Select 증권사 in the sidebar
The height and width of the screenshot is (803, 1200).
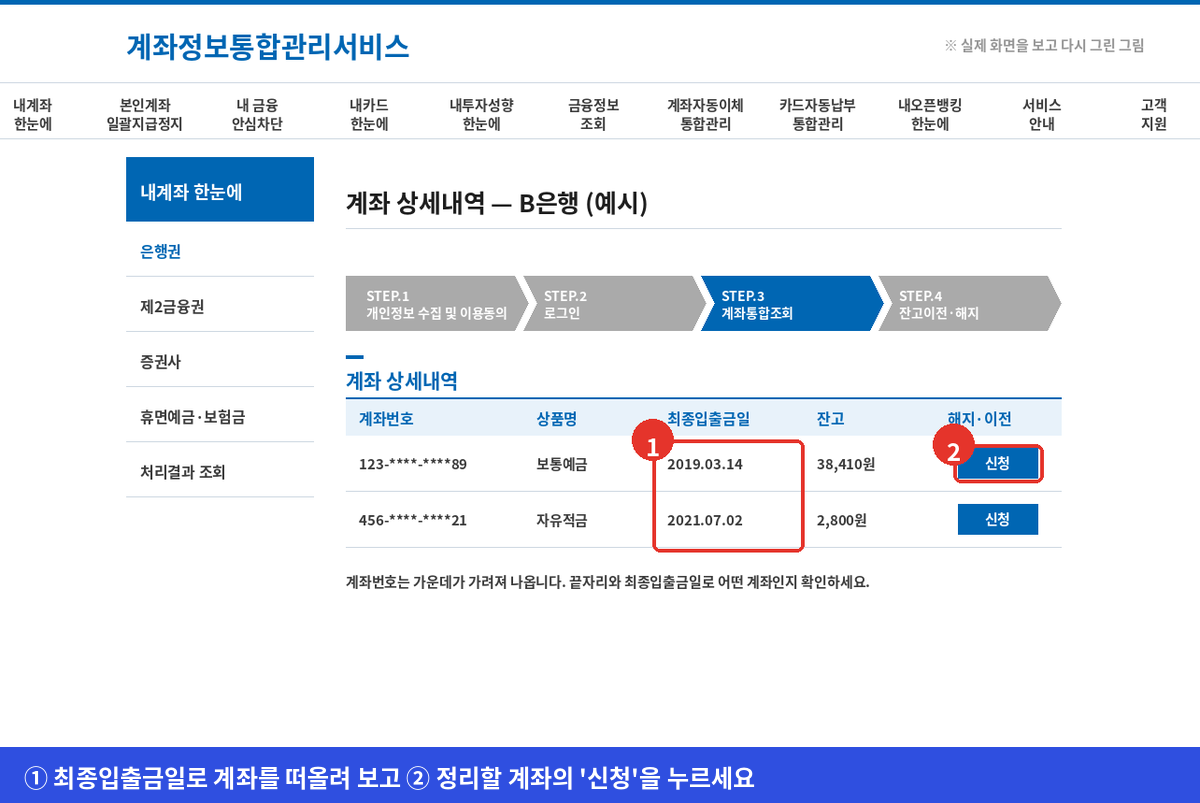click(220, 362)
